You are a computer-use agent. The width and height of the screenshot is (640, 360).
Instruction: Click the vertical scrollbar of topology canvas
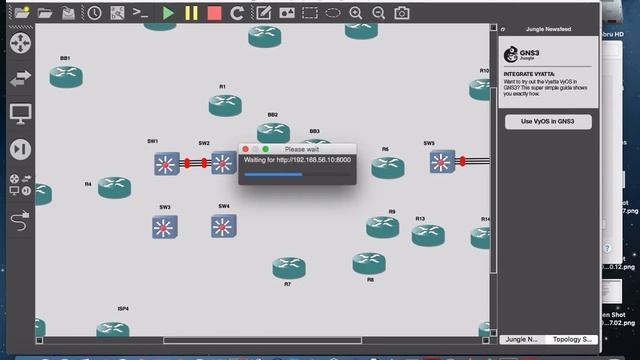493,180
